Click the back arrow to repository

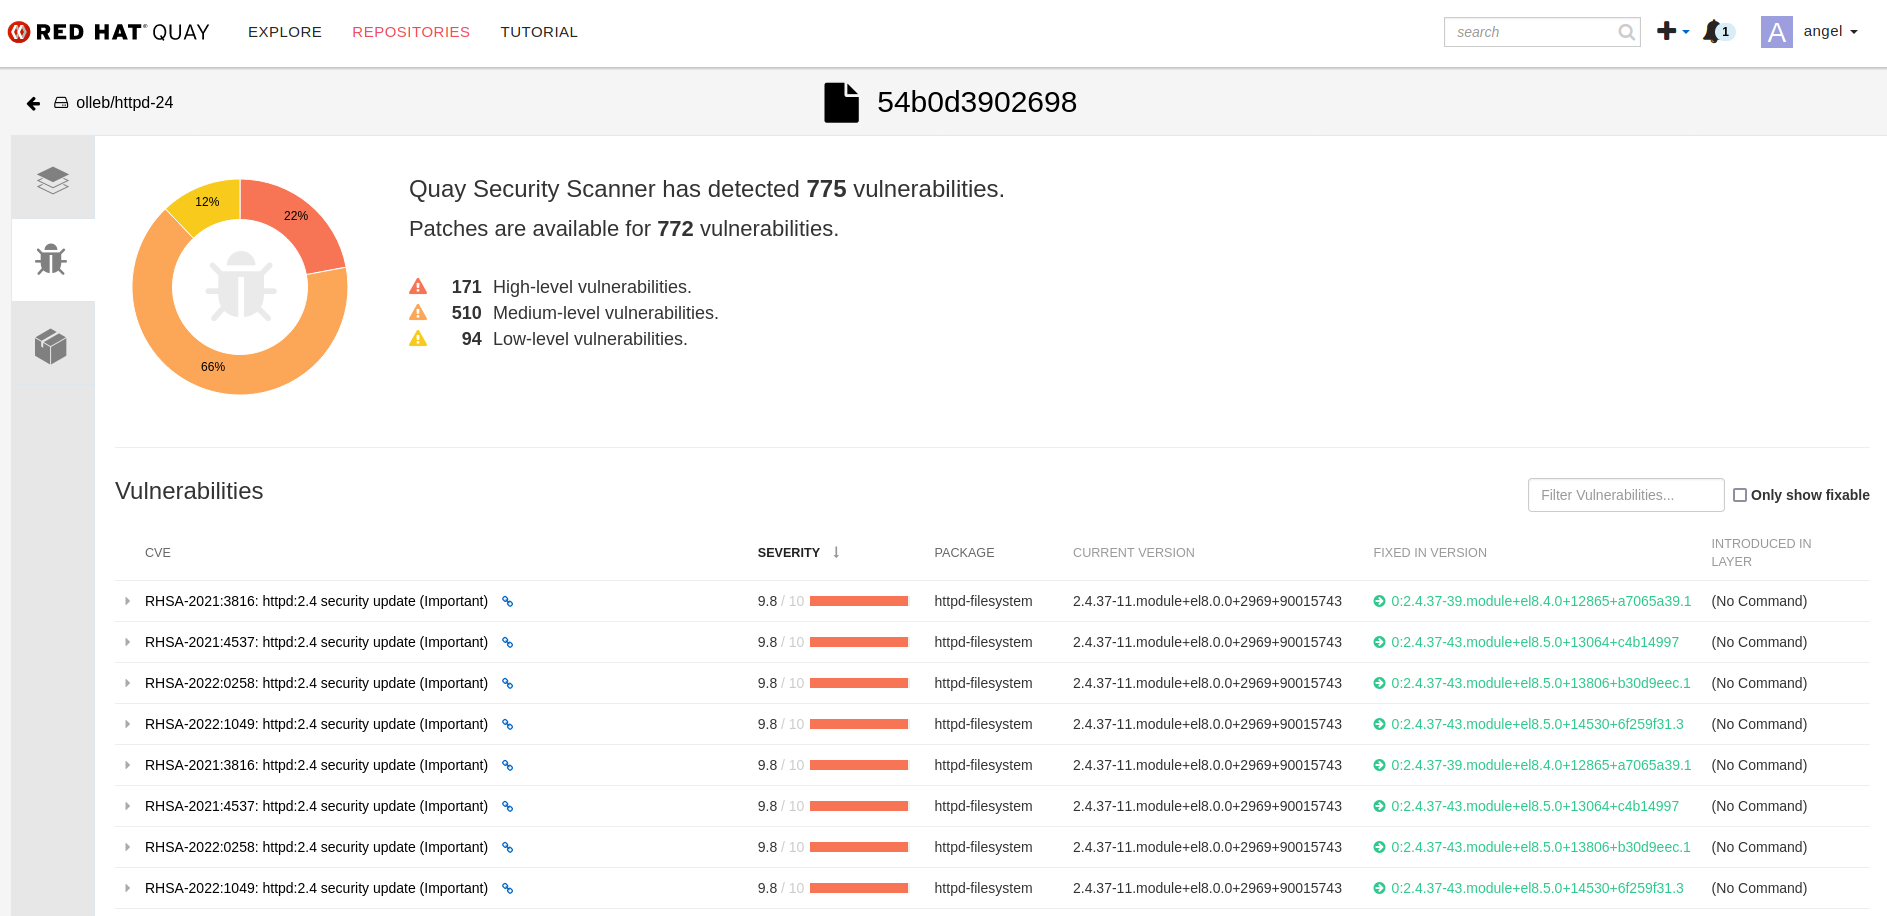33,103
